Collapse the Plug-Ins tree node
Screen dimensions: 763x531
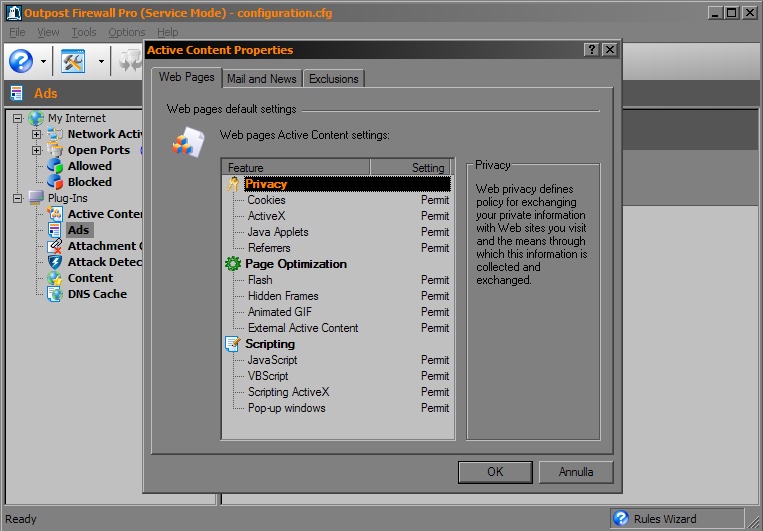point(18,198)
